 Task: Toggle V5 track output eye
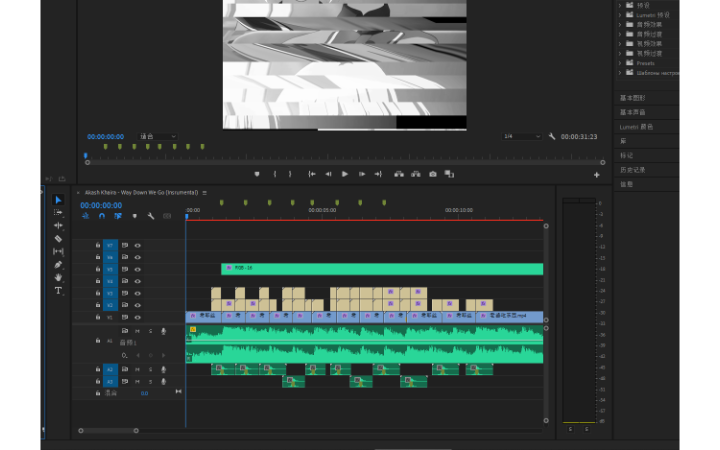click(137, 270)
